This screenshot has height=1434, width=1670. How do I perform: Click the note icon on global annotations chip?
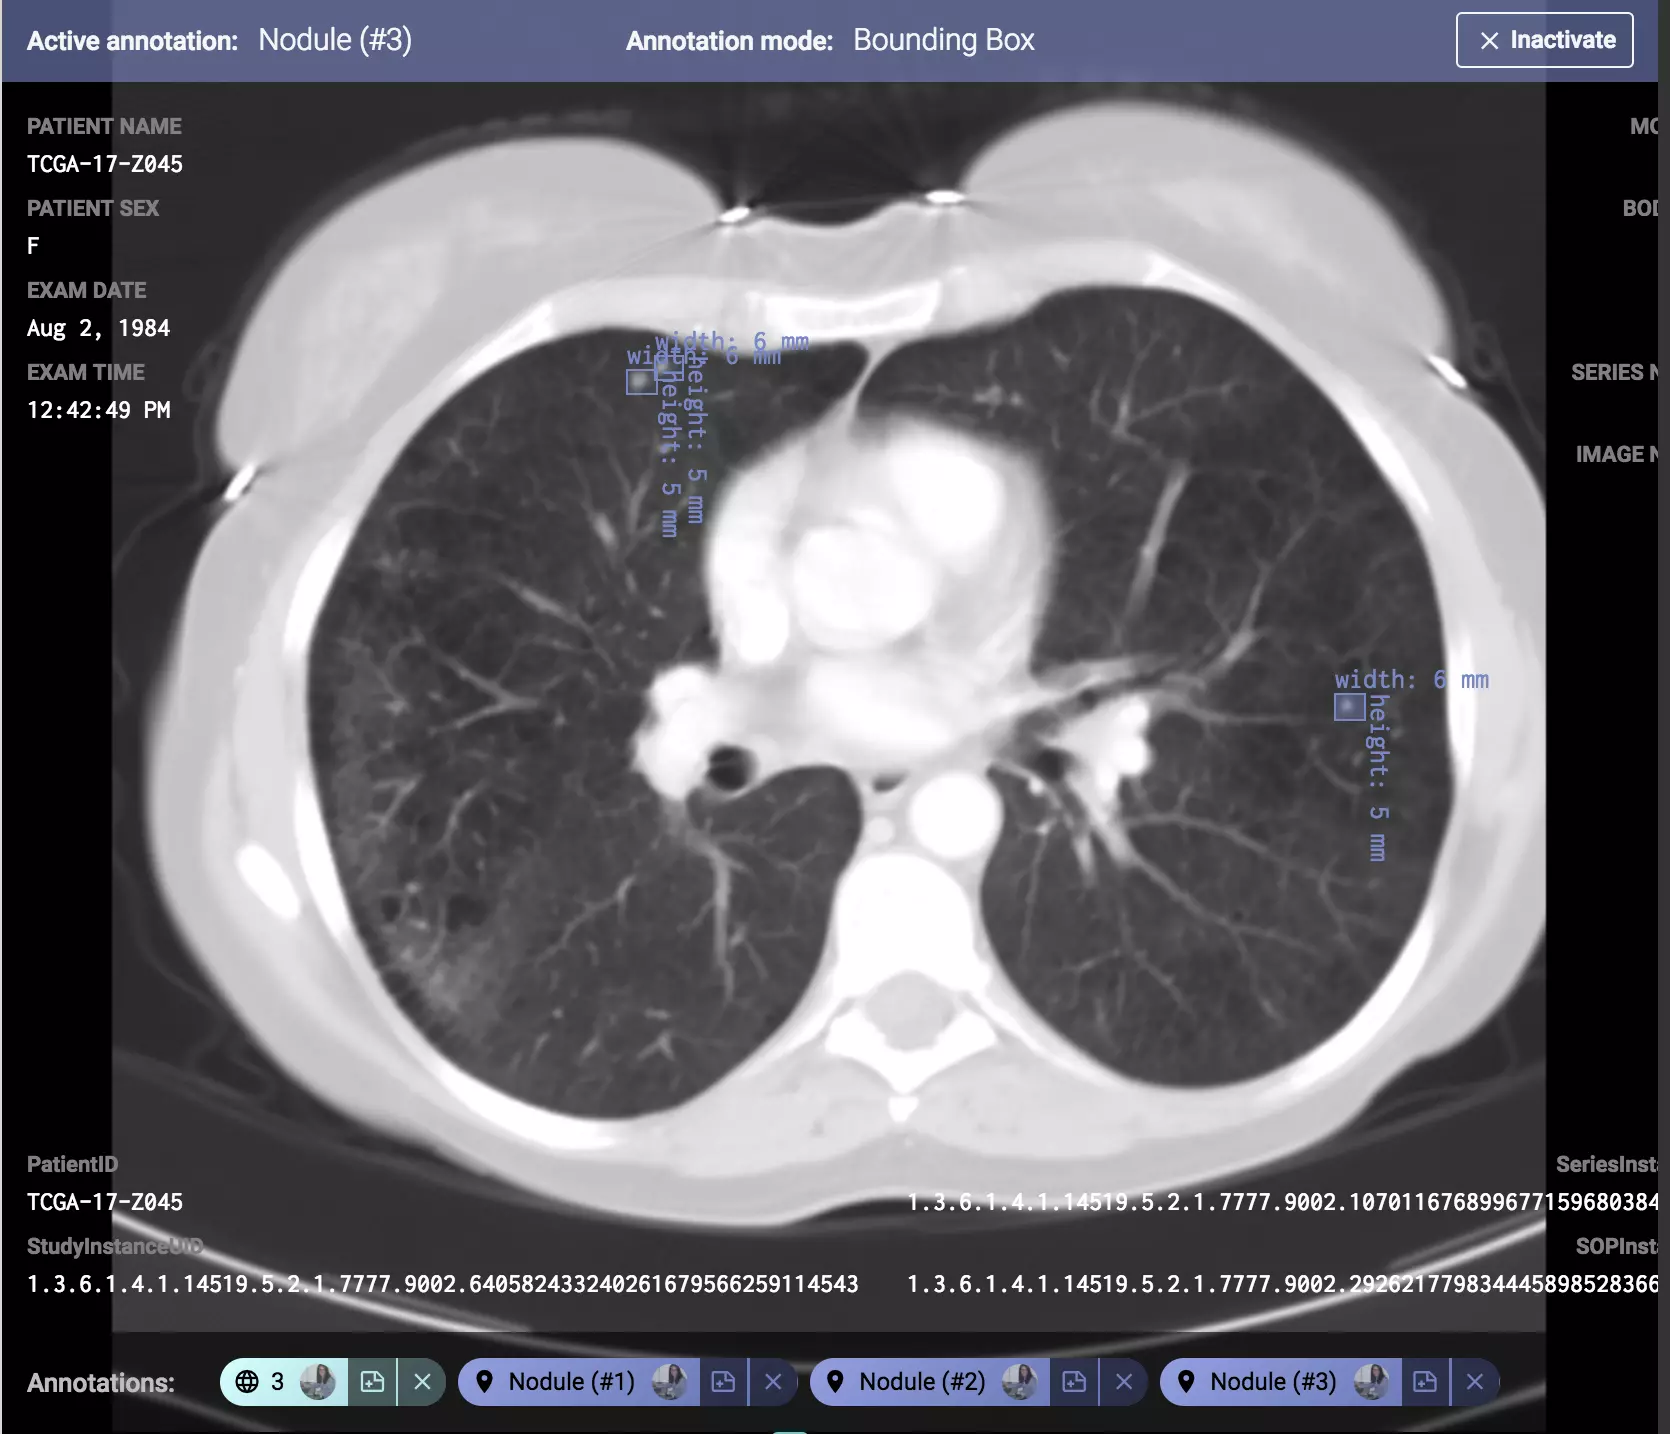coord(372,1382)
